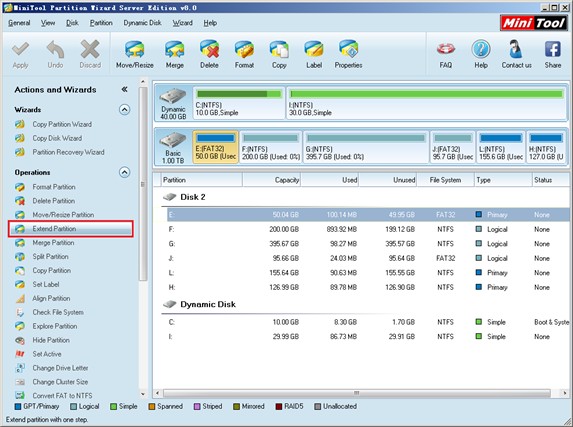Open the Disk menu
The height and width of the screenshot is (427, 573).
pos(72,23)
